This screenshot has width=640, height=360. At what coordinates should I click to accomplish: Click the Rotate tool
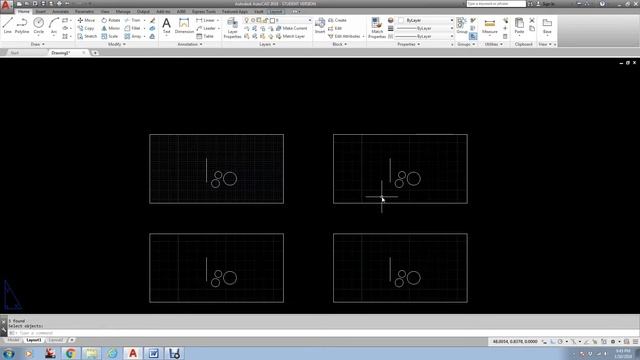(x=111, y=20)
